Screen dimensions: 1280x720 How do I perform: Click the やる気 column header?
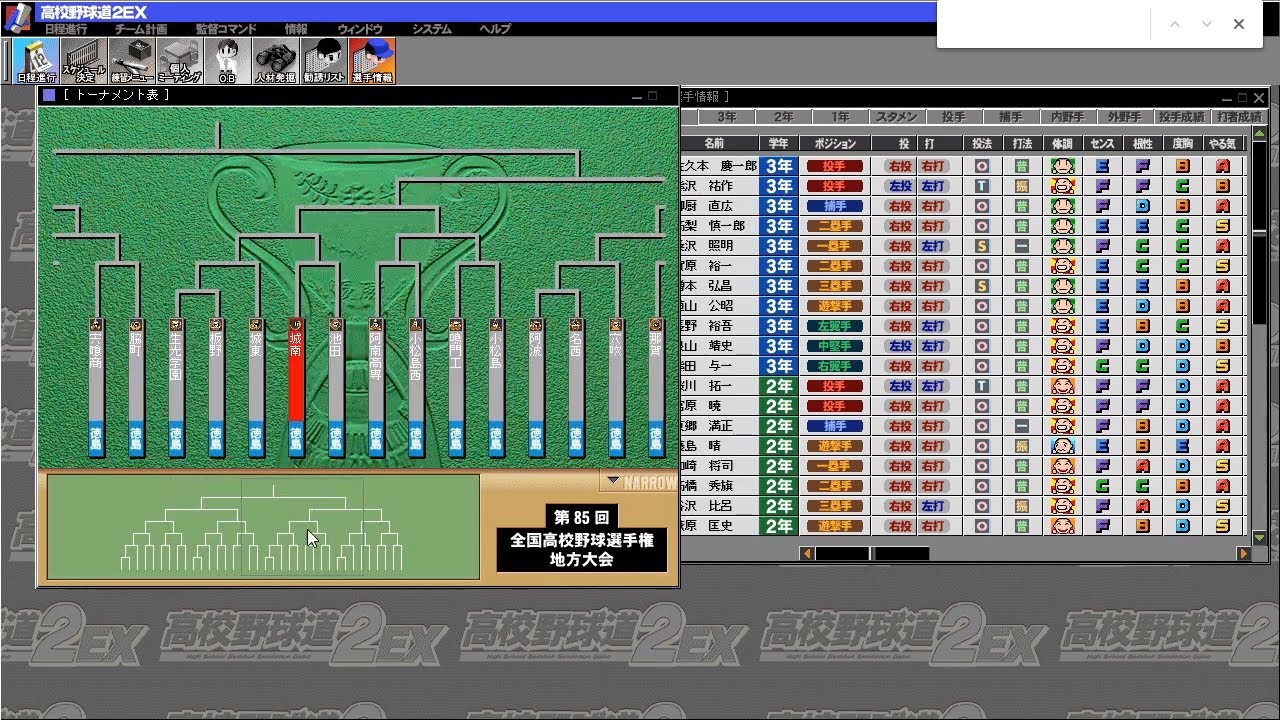coord(1222,144)
